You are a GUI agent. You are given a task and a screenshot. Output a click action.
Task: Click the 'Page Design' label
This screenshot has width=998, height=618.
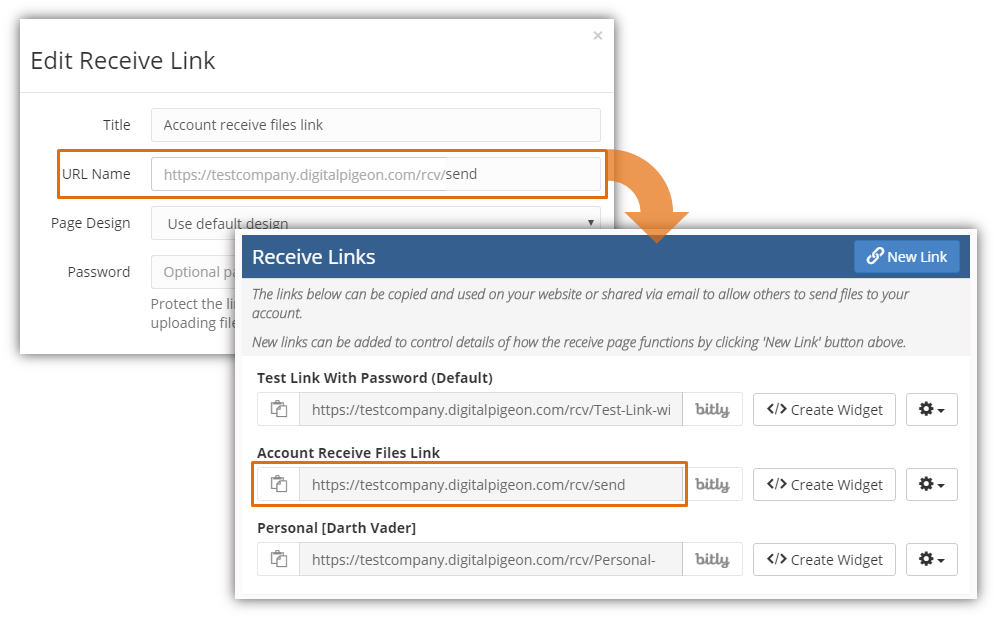pyautogui.click(x=90, y=223)
